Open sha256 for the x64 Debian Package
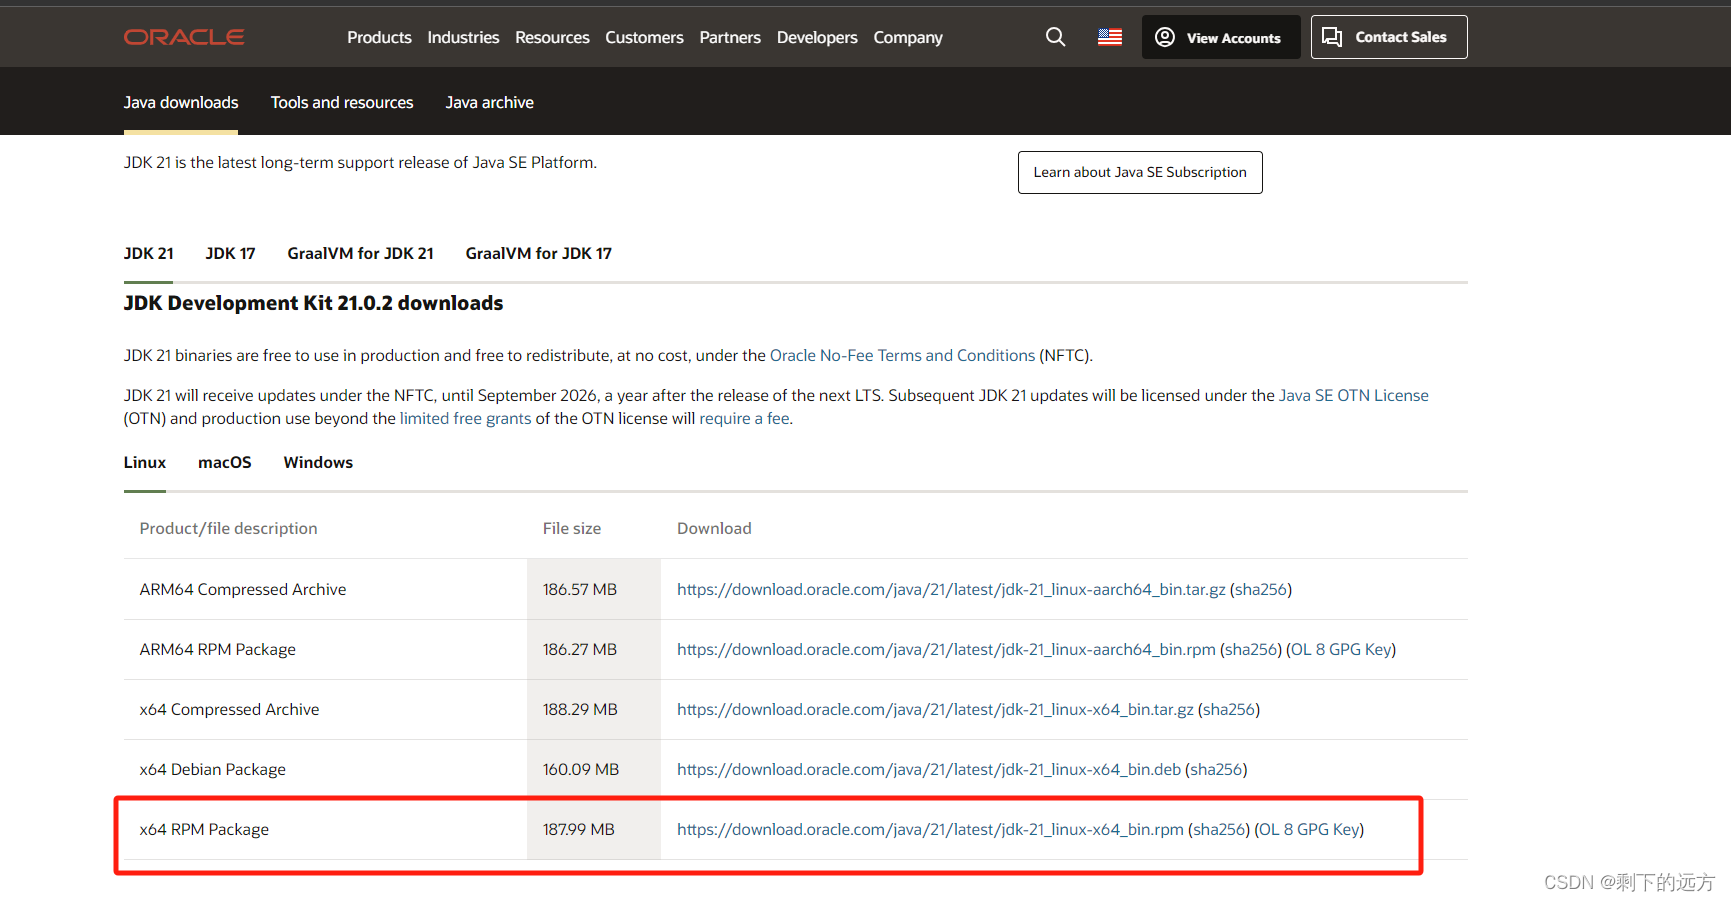The height and width of the screenshot is (901, 1731). [x=1216, y=769]
